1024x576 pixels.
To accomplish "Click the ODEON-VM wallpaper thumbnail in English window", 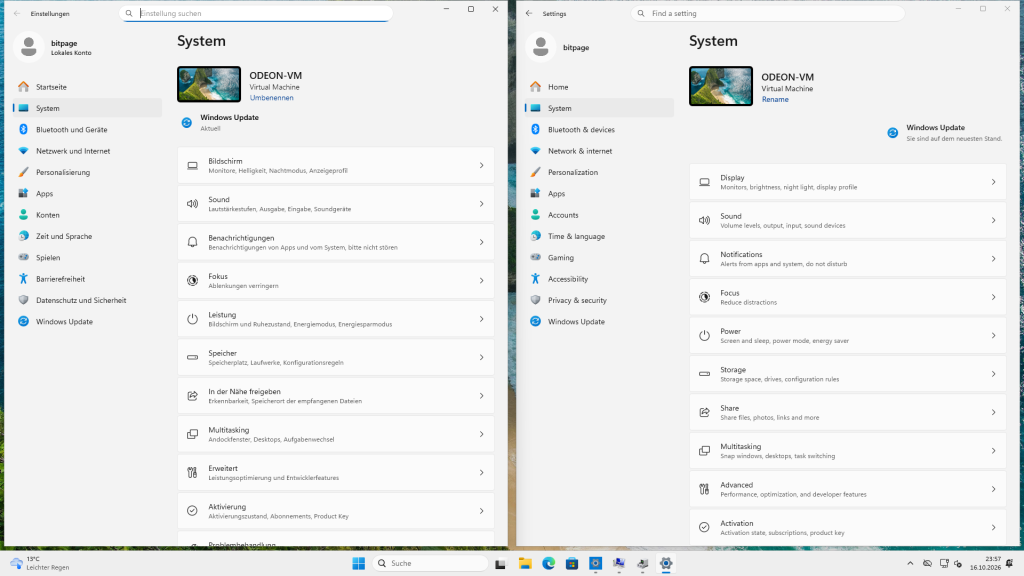I will click(x=721, y=86).
